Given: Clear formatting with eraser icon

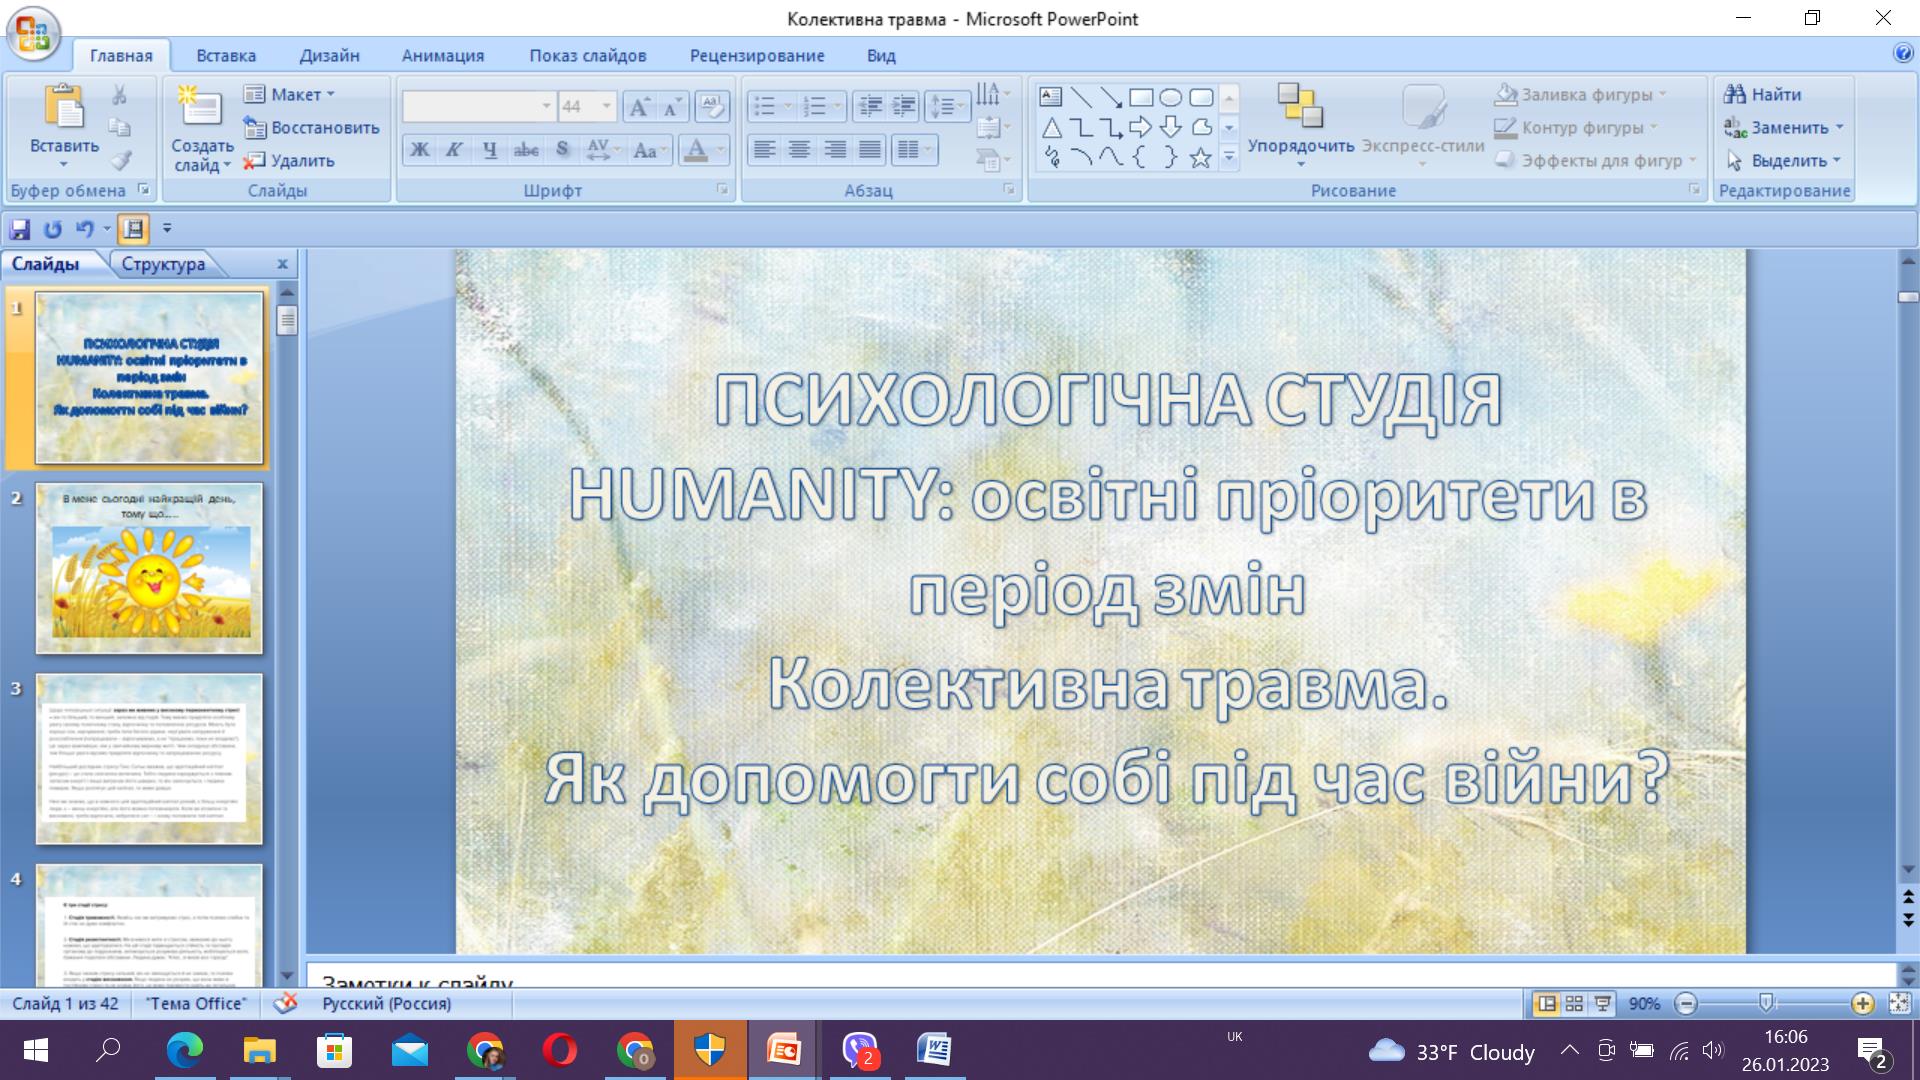Looking at the screenshot, I should click(712, 106).
